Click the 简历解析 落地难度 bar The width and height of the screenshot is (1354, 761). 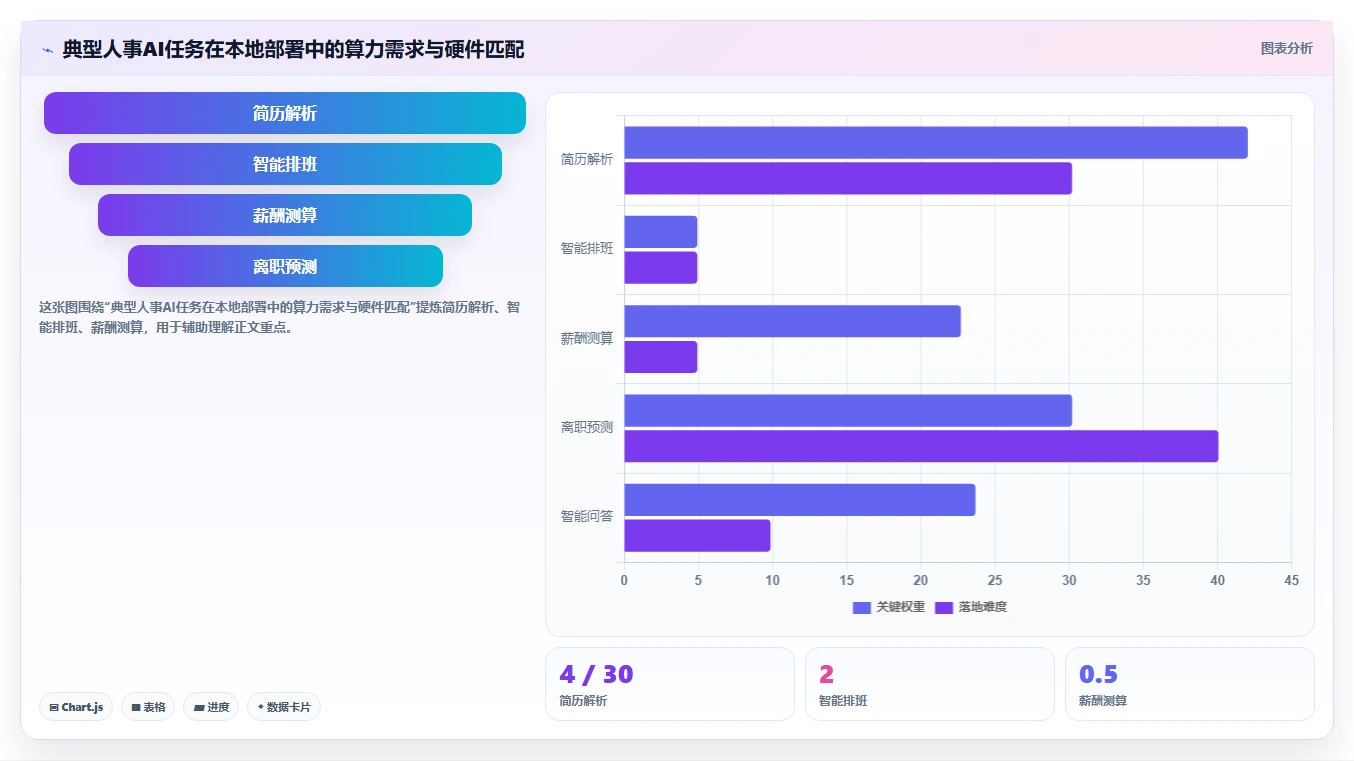[x=848, y=178]
